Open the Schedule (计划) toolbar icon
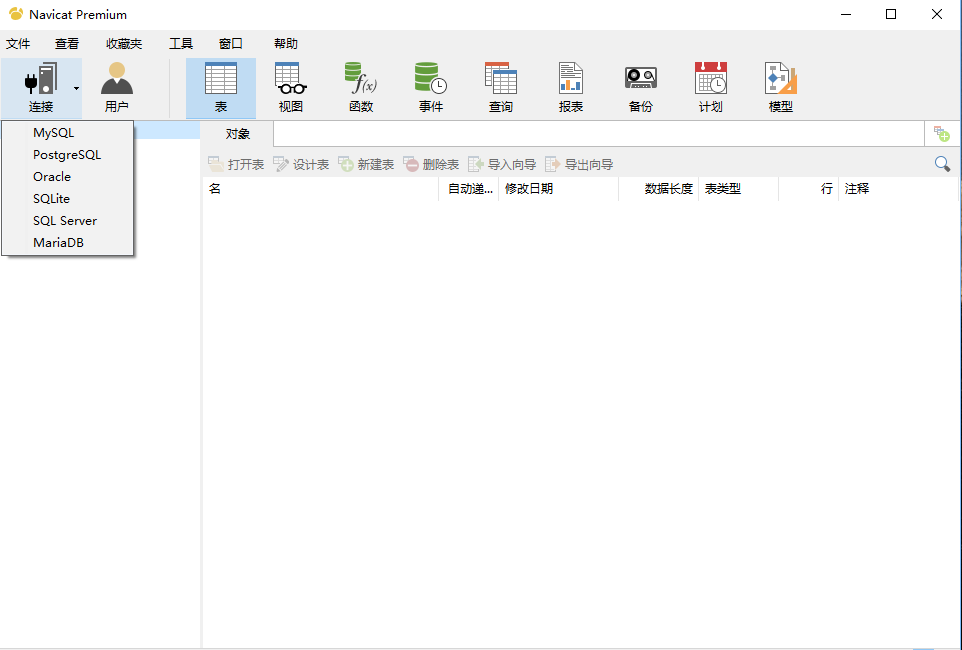 [x=710, y=88]
